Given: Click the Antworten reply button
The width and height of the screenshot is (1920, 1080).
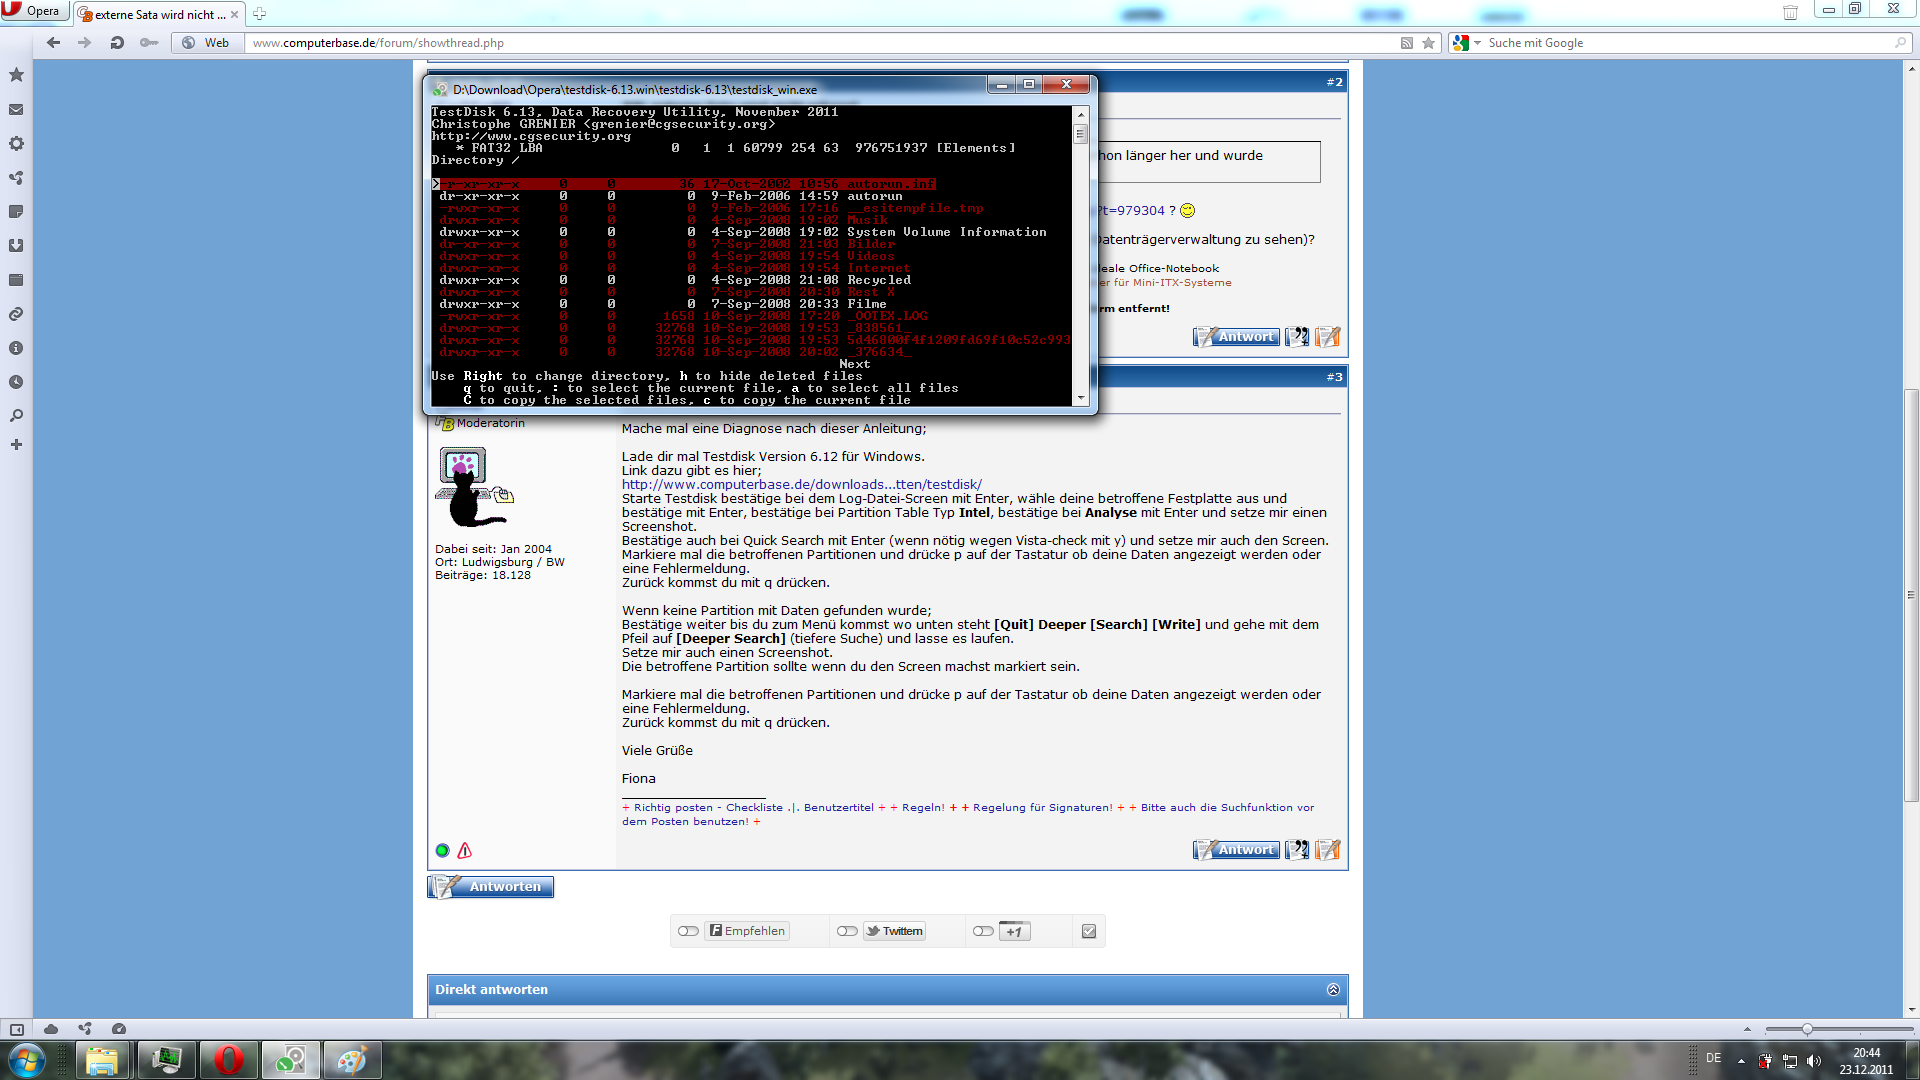Looking at the screenshot, I should point(491,887).
